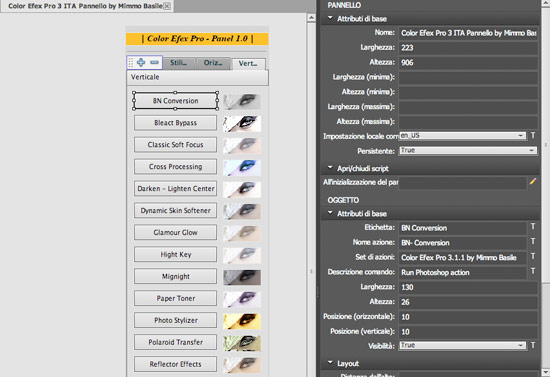Viewport: 550px width, 377px height.
Task: Collapse the Layout section triangle
Action: [330, 363]
